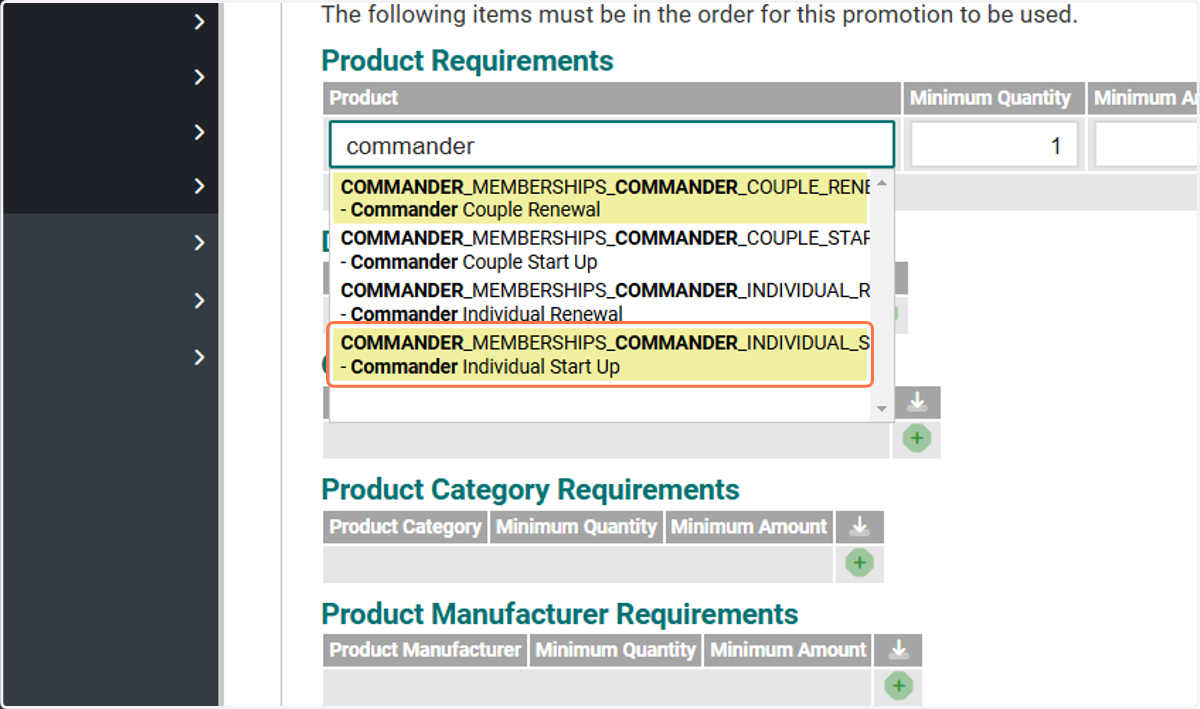The image size is (1200, 709).
Task: Click the Product Manufacturer column header
Action: coord(425,650)
